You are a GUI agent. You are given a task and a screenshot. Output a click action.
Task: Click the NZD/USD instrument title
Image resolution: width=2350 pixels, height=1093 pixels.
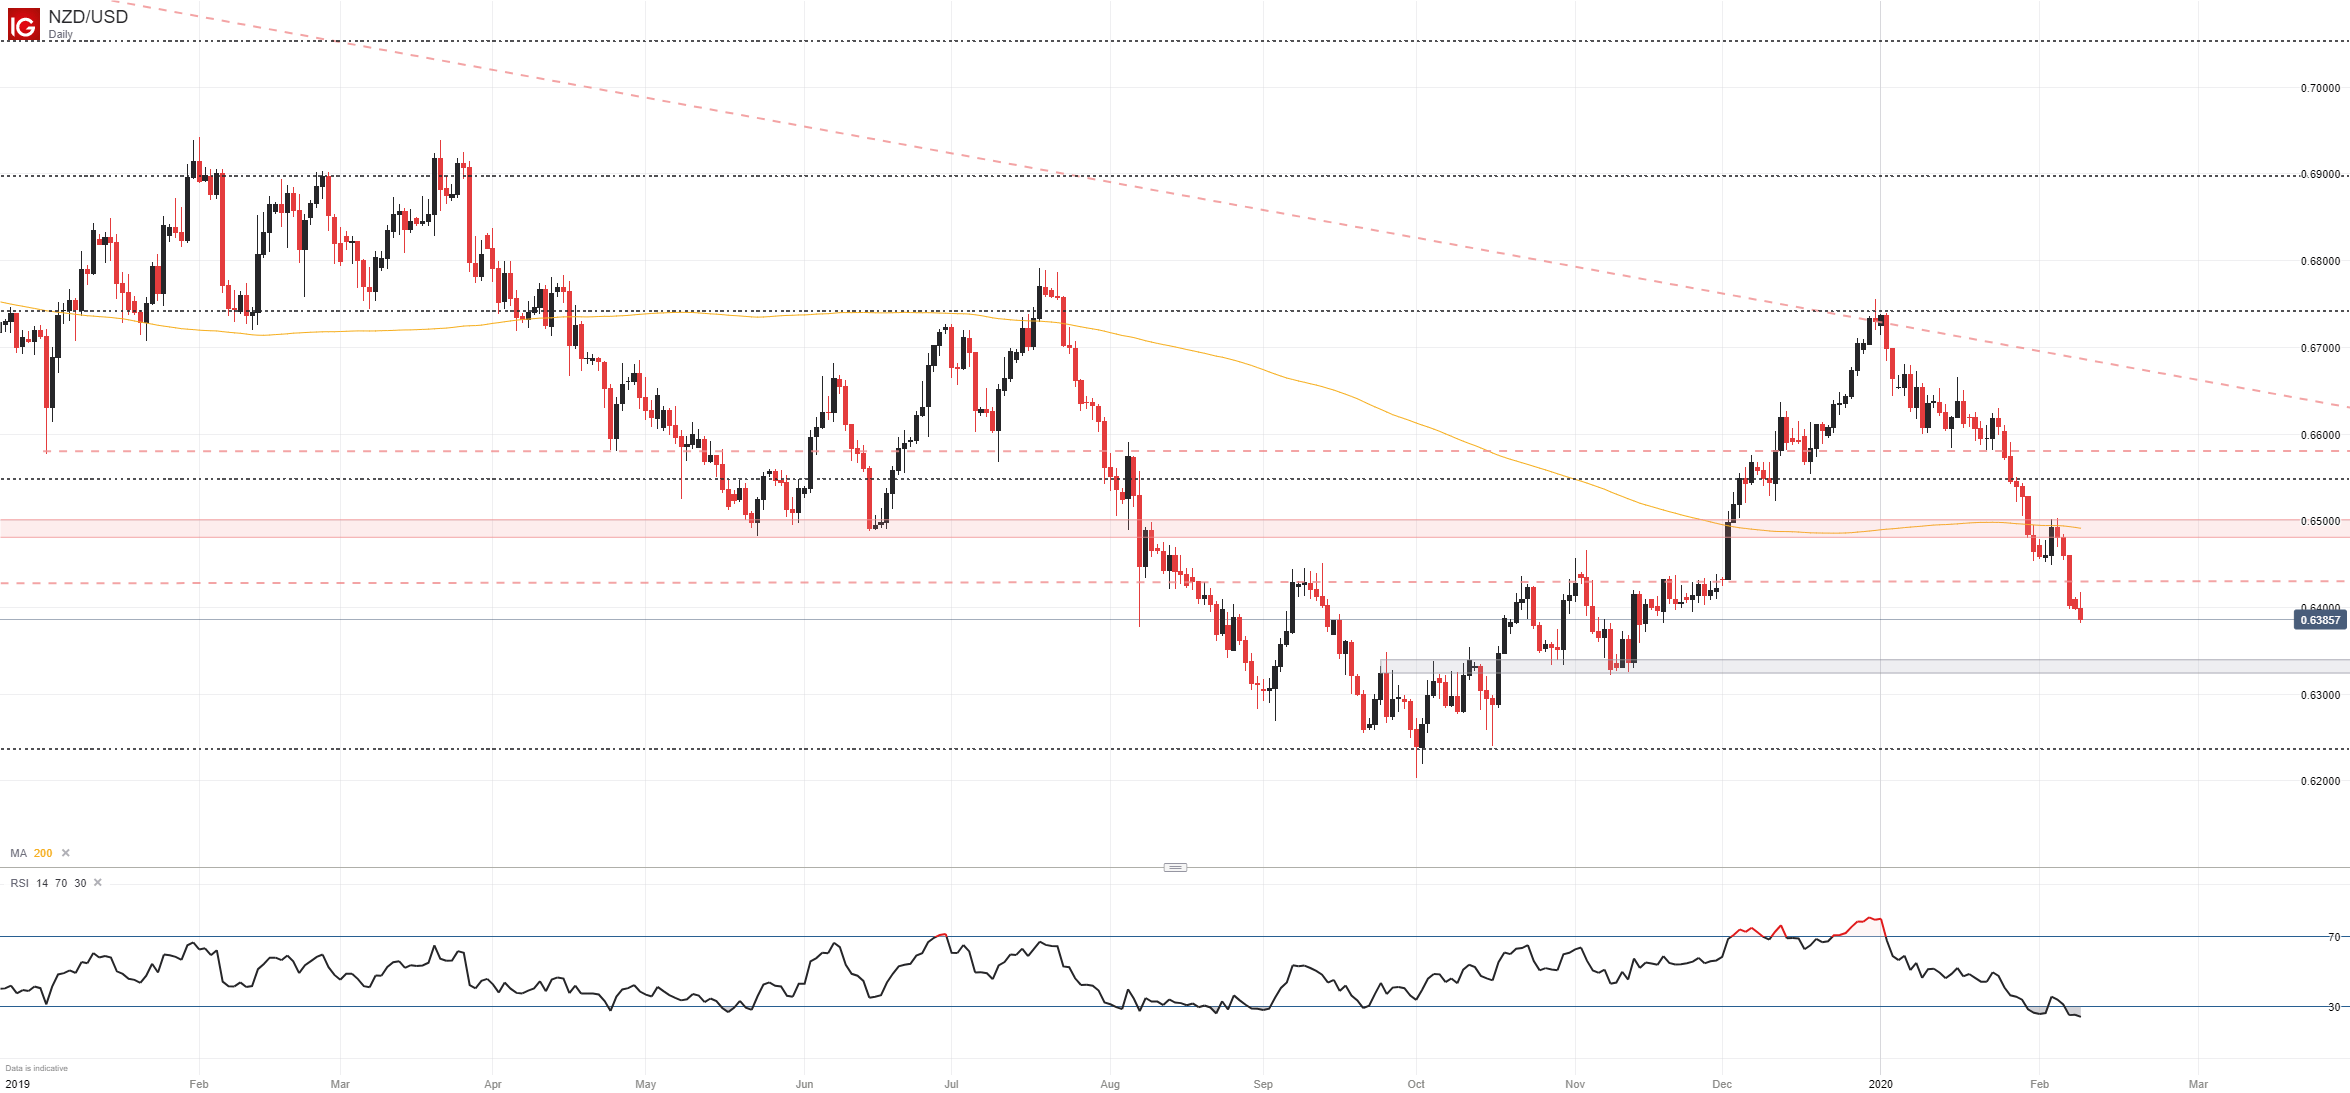click(88, 17)
